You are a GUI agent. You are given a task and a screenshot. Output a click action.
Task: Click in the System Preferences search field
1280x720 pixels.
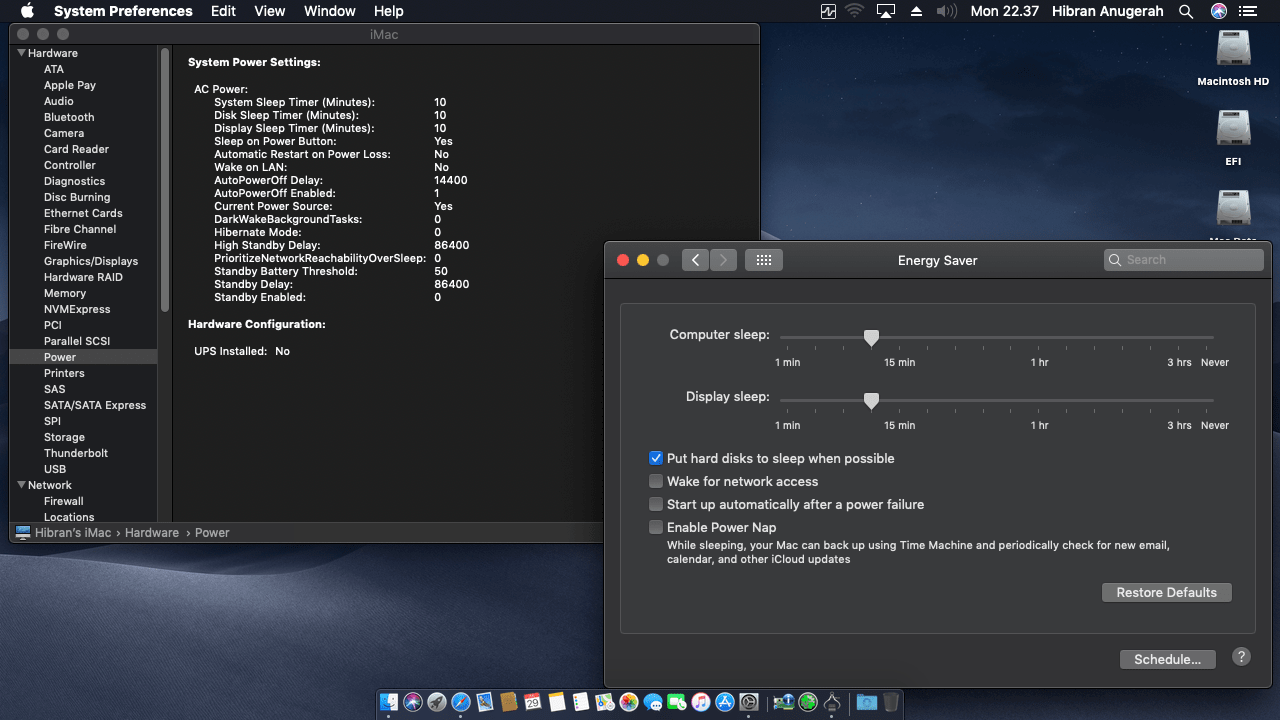(x=1184, y=260)
